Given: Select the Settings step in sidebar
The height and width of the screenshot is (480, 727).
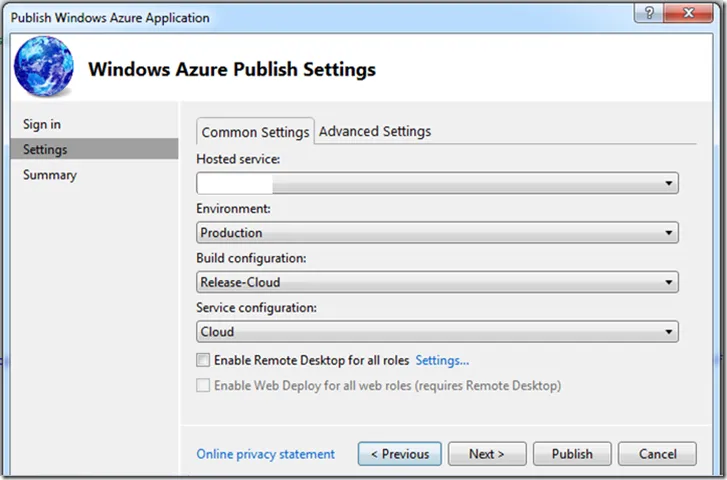Looking at the screenshot, I should [x=94, y=149].
